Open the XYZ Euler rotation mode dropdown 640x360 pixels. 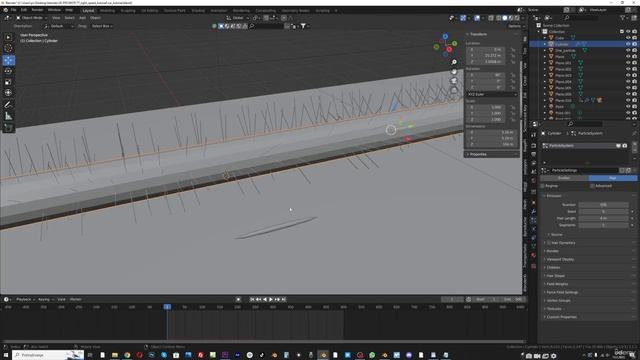tap(491, 94)
